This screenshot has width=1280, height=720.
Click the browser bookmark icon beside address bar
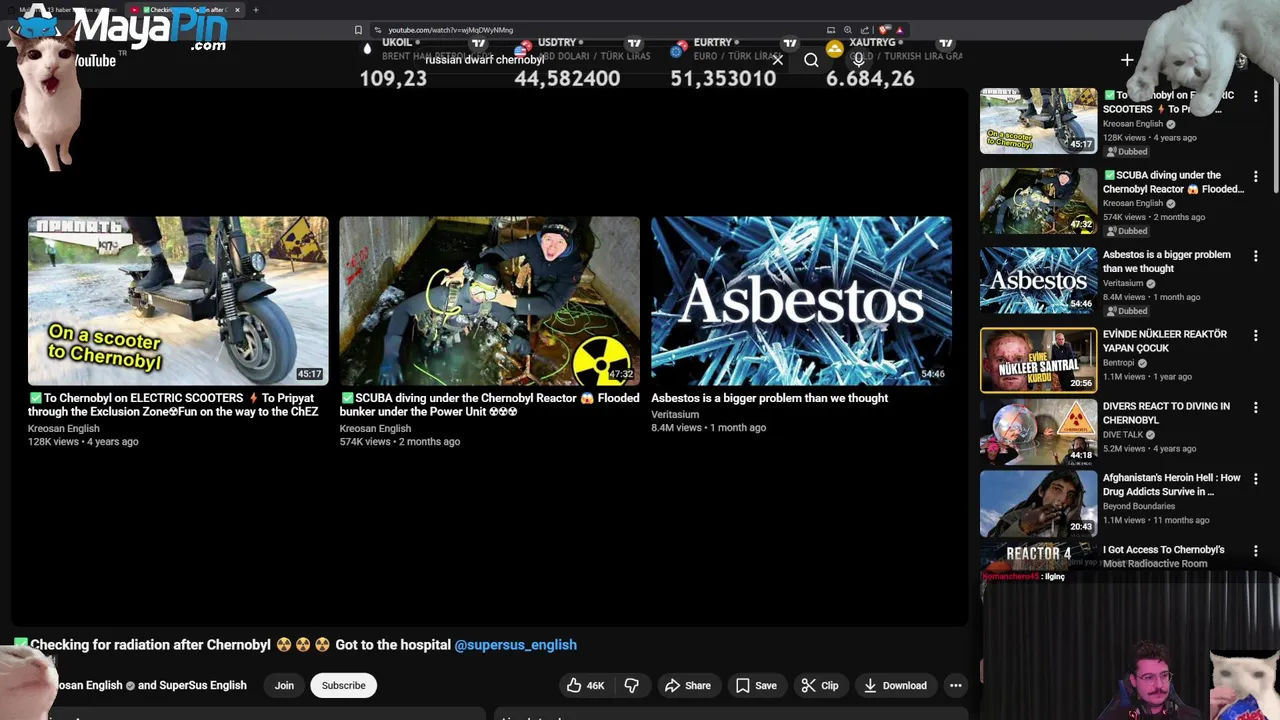358,30
